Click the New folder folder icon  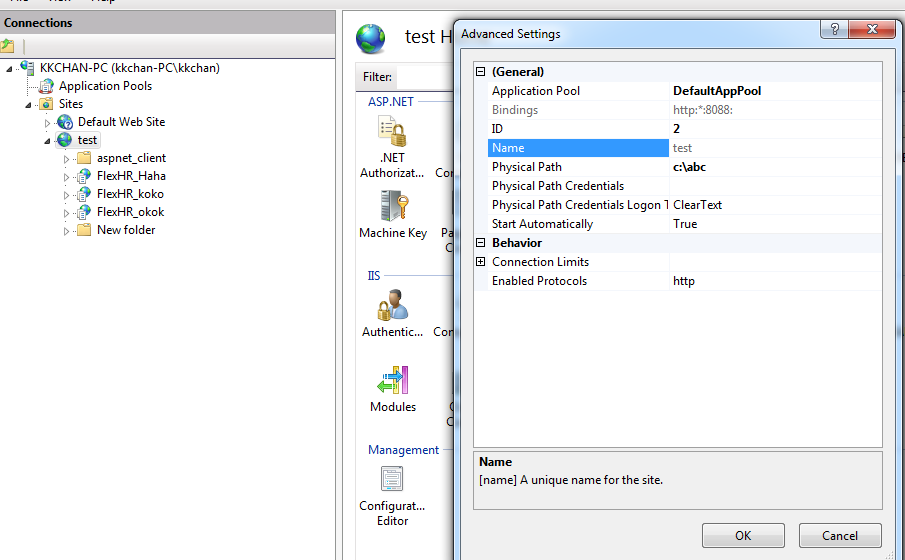point(84,230)
